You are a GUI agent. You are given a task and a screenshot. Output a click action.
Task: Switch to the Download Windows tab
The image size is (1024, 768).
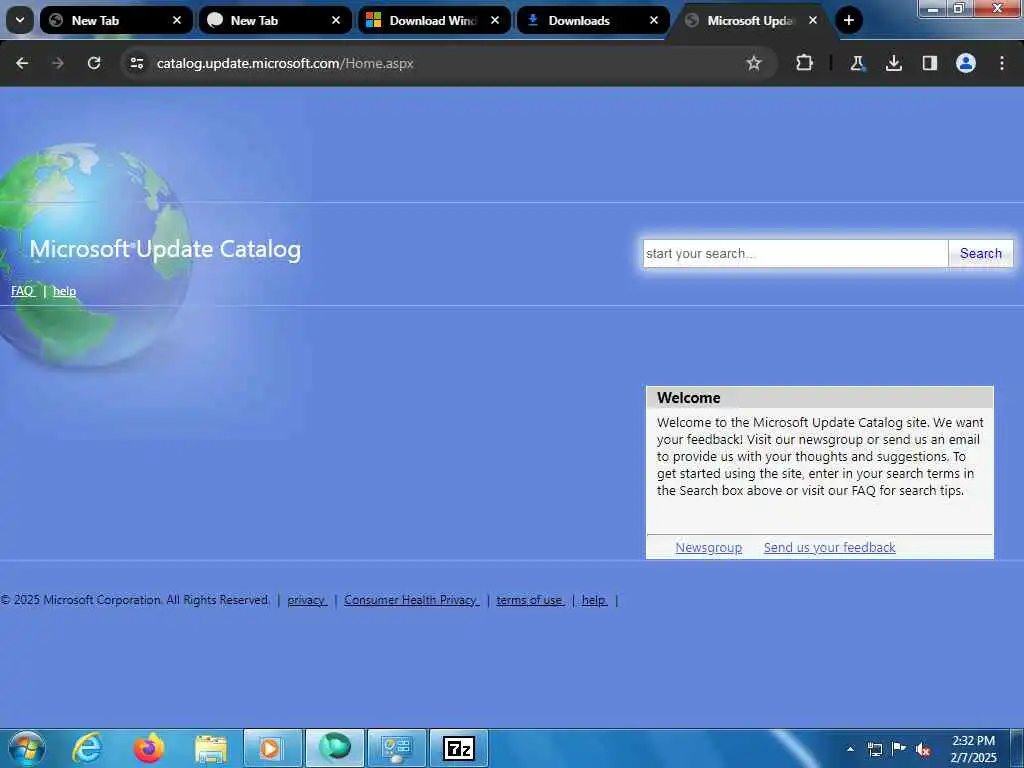[x=434, y=20]
